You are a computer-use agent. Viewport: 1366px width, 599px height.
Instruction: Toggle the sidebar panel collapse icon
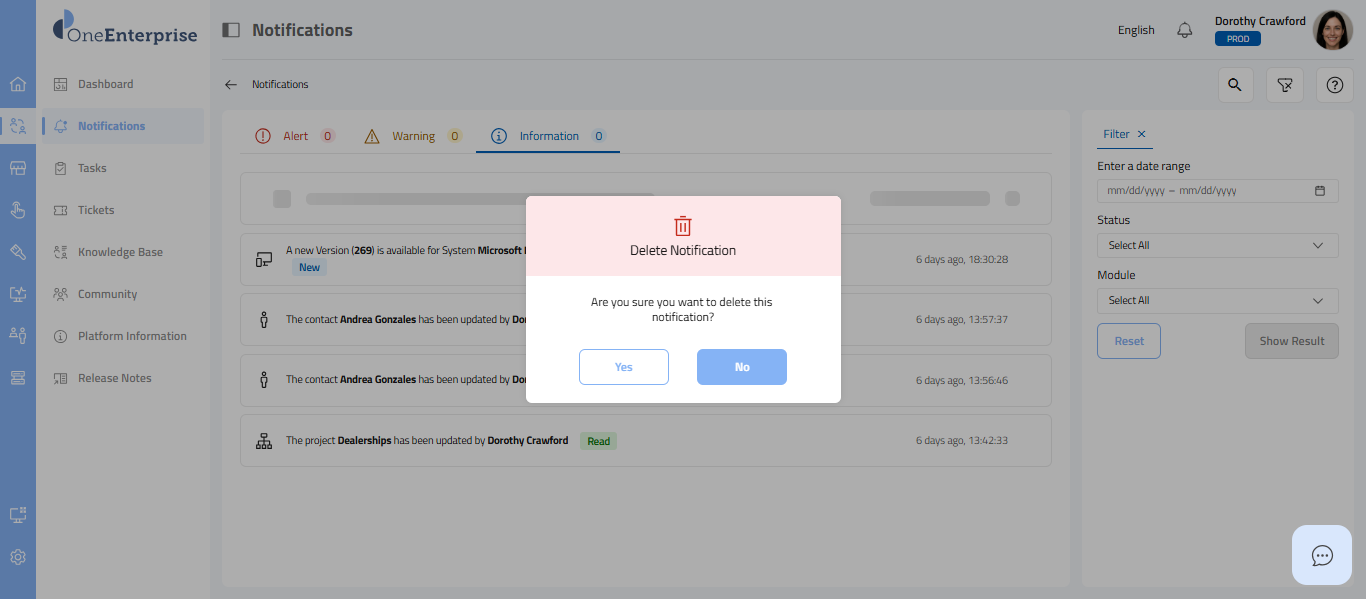tap(231, 30)
